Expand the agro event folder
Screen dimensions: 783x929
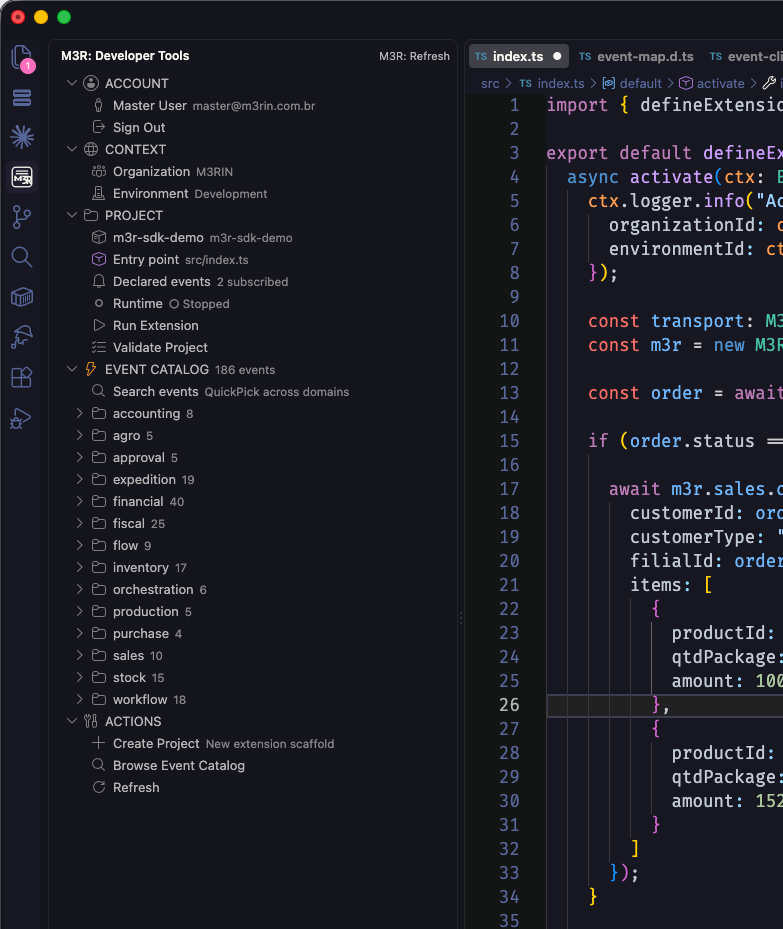79,435
